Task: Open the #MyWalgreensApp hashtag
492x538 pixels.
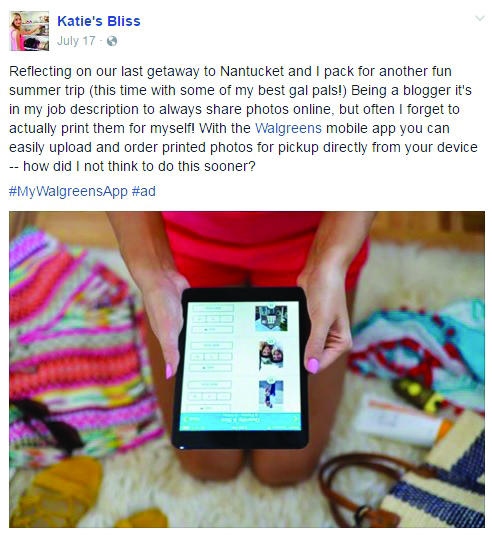Action: pos(68,191)
